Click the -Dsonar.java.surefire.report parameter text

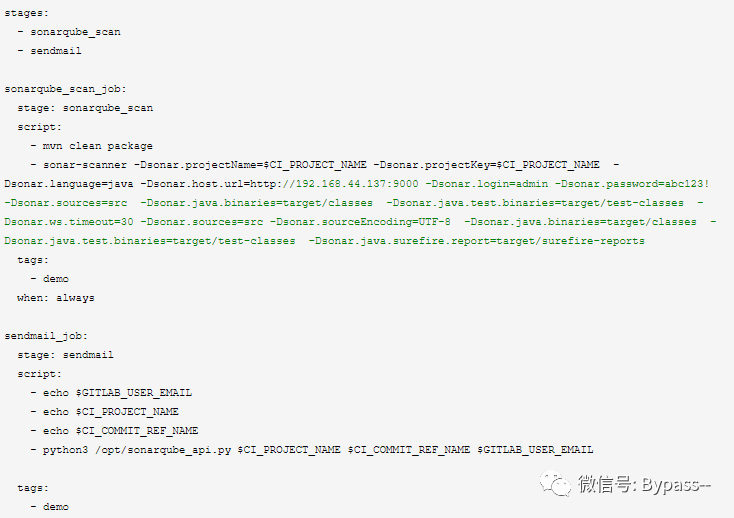click(477, 241)
